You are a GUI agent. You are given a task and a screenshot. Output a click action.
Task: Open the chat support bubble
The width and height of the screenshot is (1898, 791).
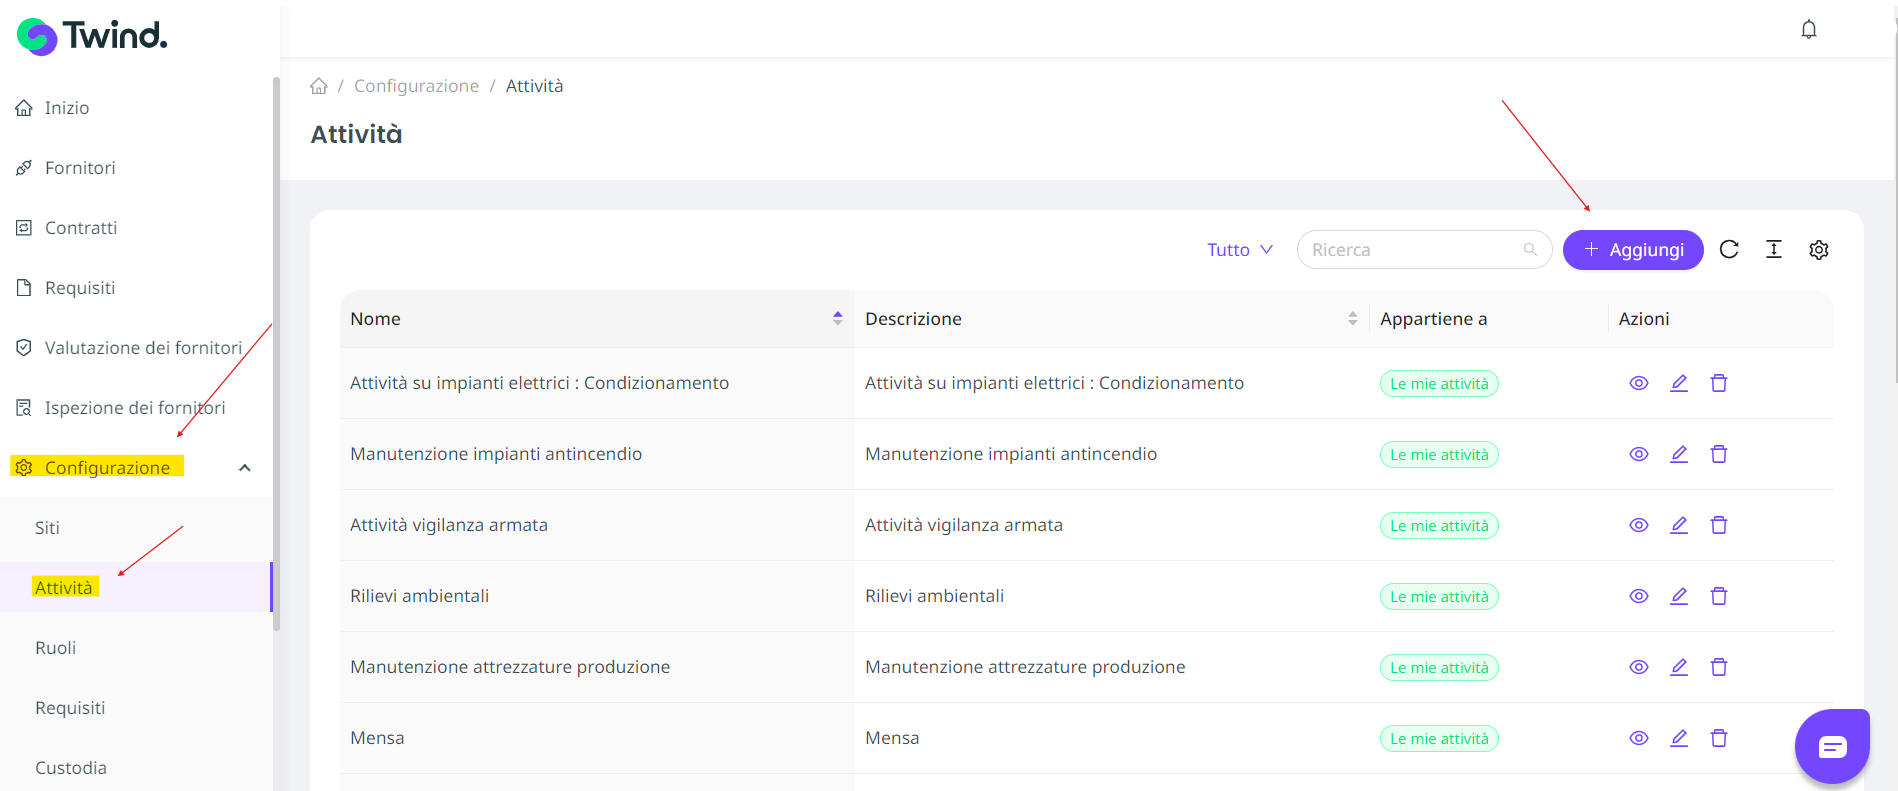(x=1832, y=746)
